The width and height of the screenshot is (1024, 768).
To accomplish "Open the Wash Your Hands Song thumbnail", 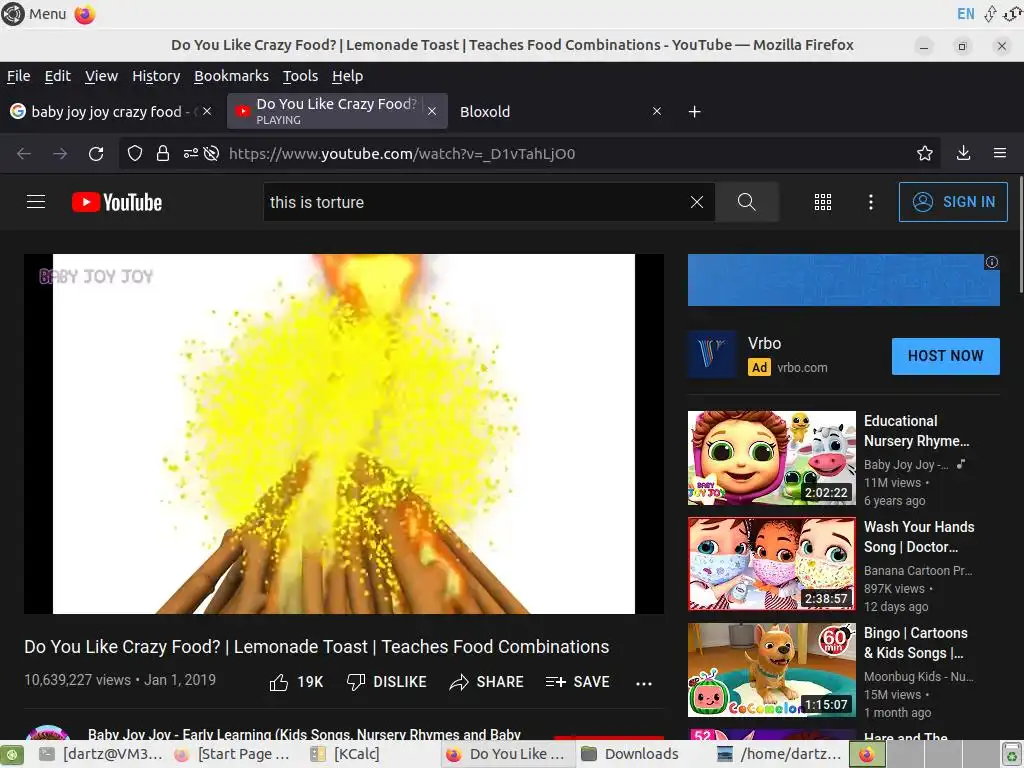I will pyautogui.click(x=771, y=564).
